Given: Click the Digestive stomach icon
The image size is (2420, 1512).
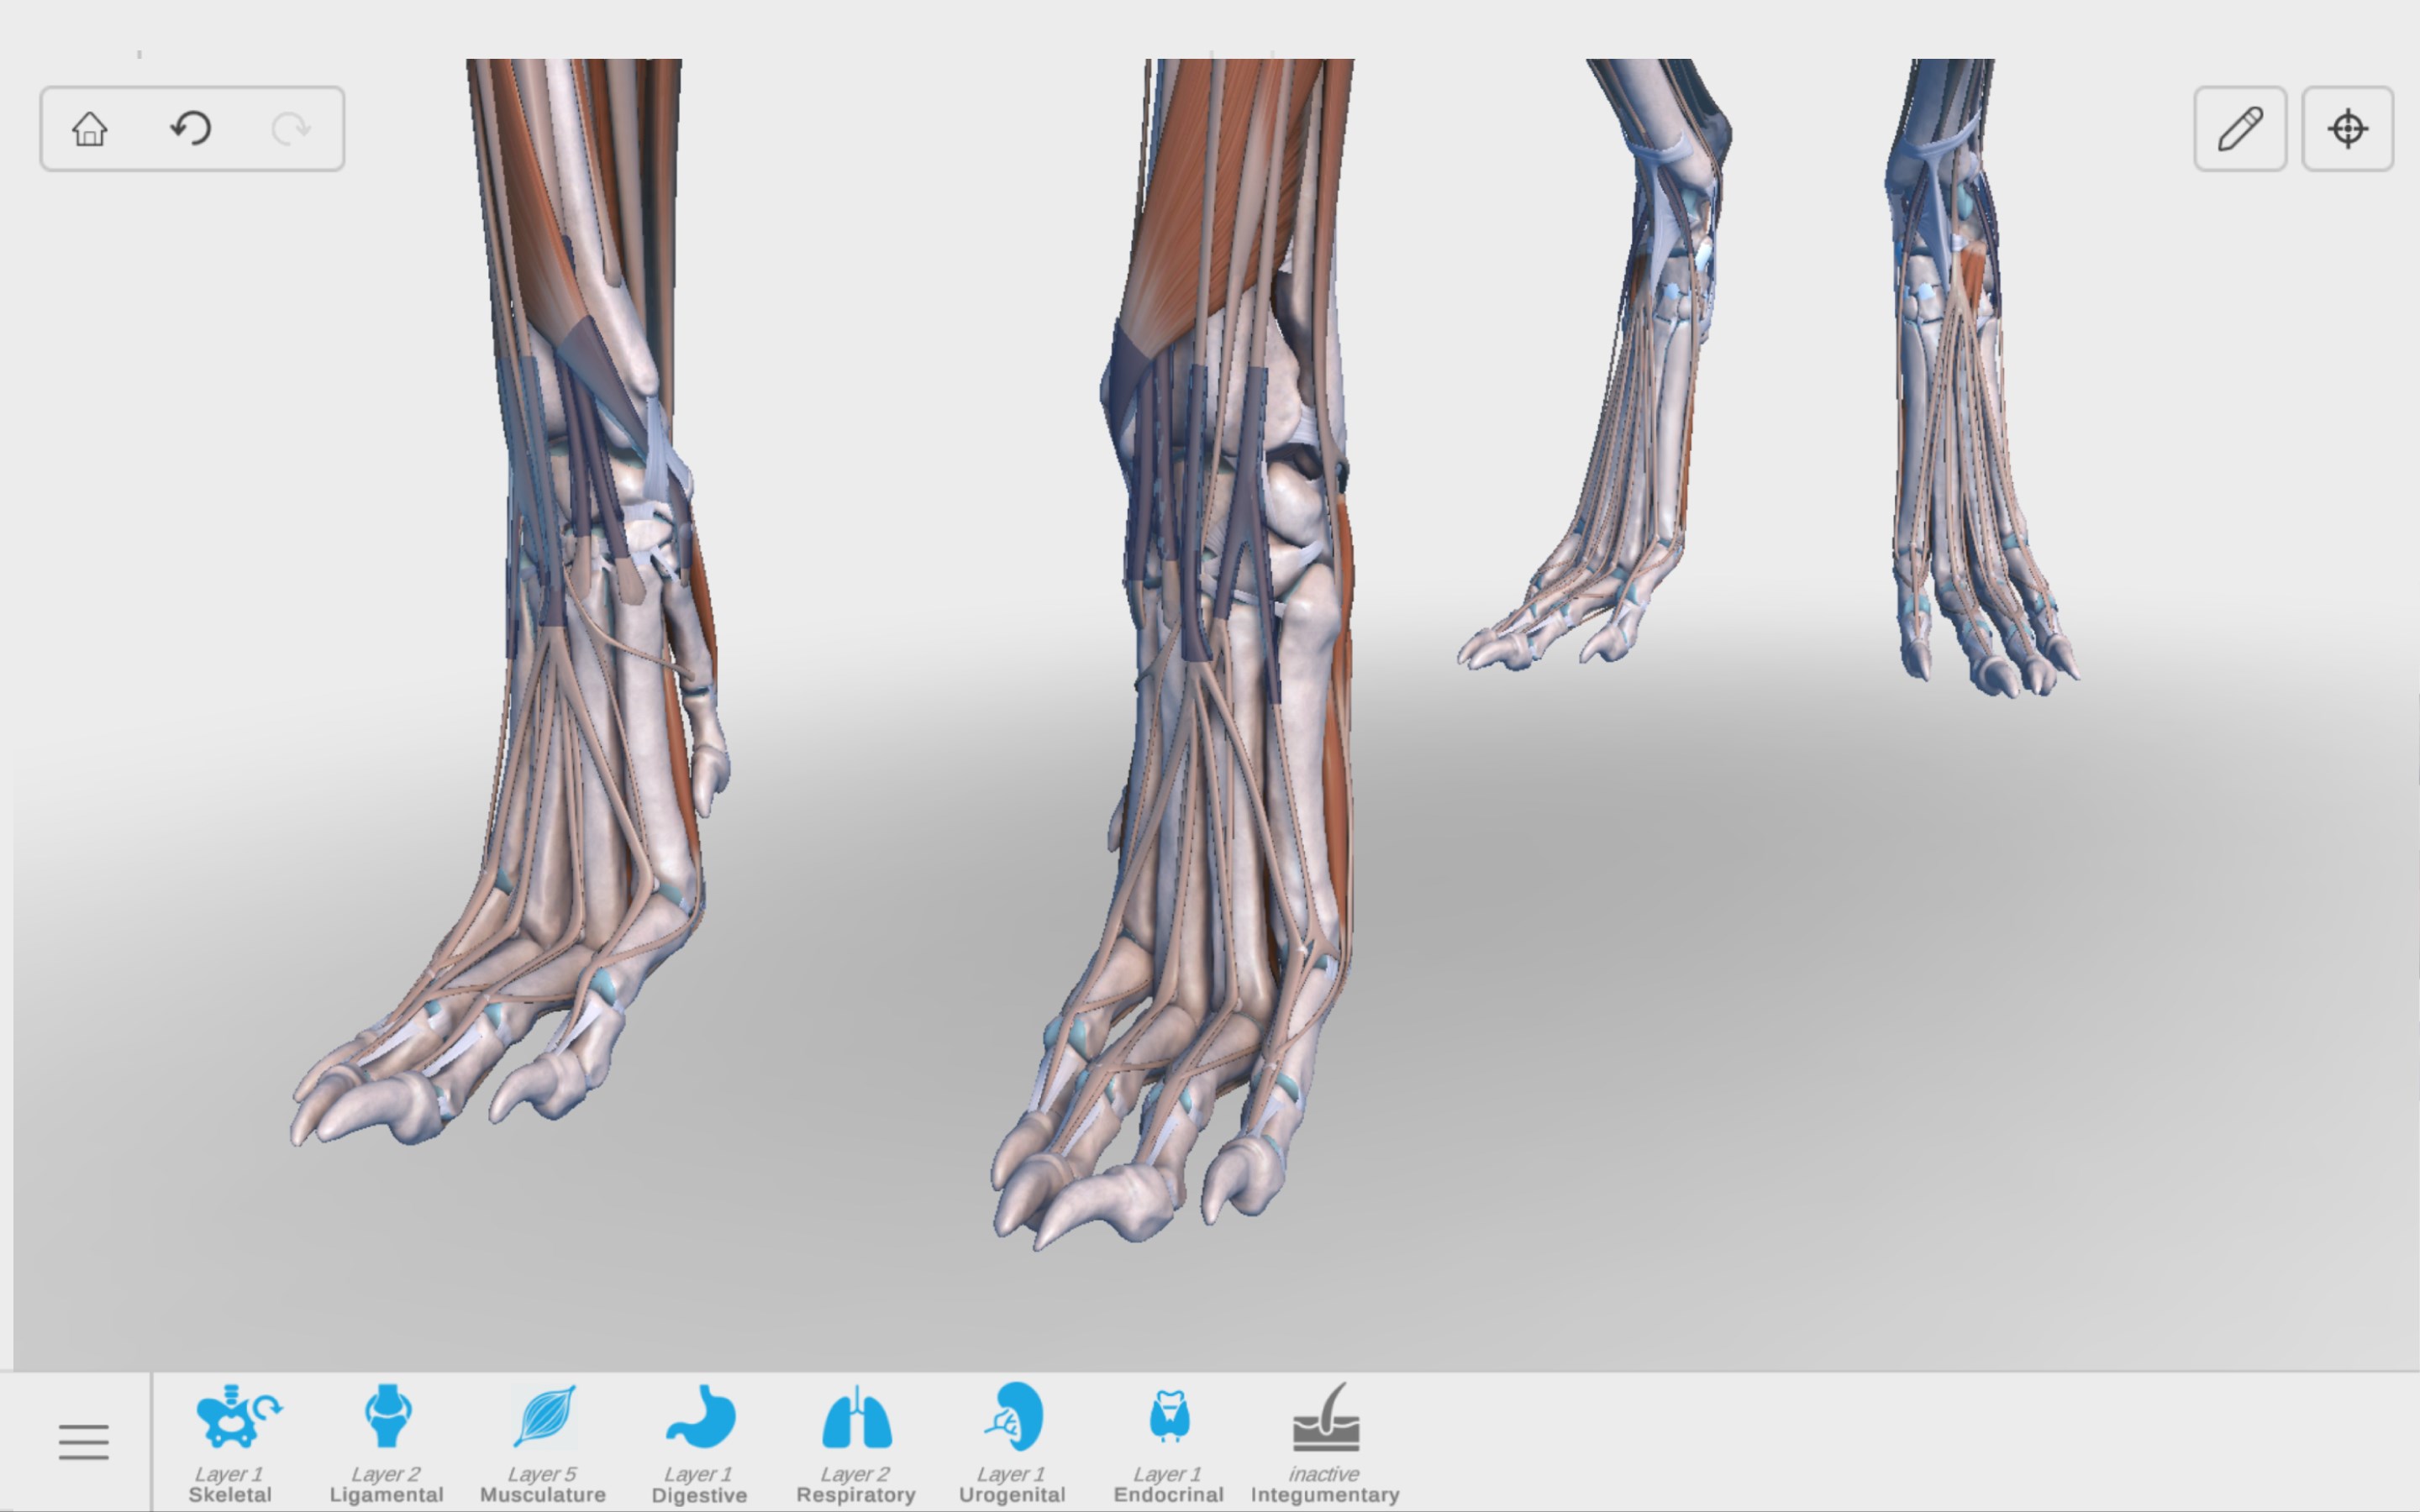Looking at the screenshot, I should [x=700, y=1418].
